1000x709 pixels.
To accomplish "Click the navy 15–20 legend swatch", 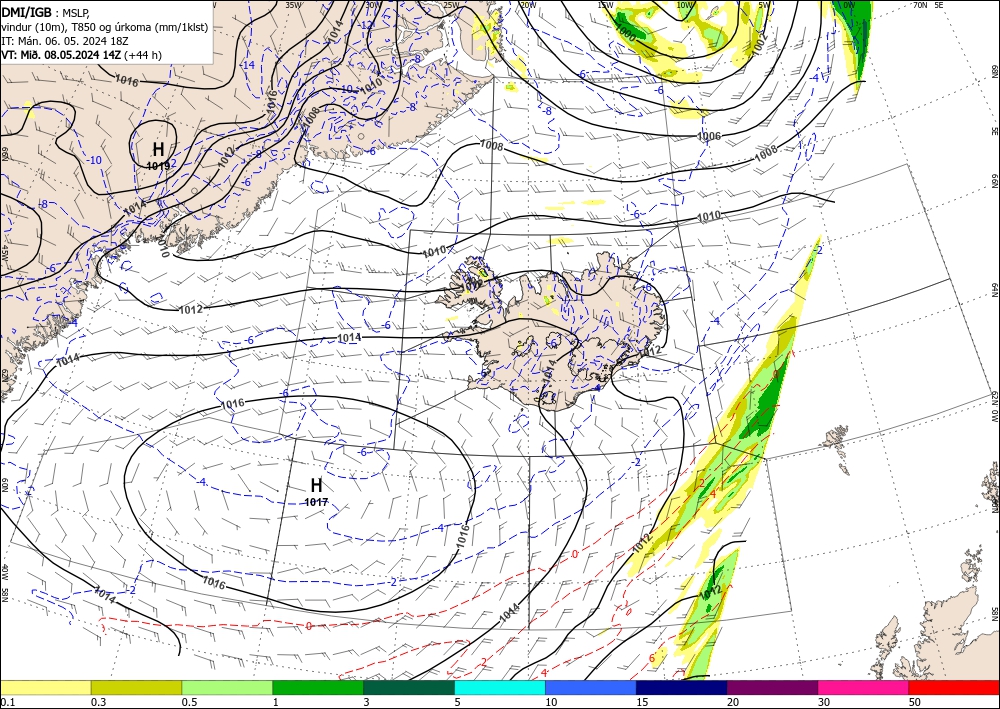I will pyautogui.click(x=682, y=687).
